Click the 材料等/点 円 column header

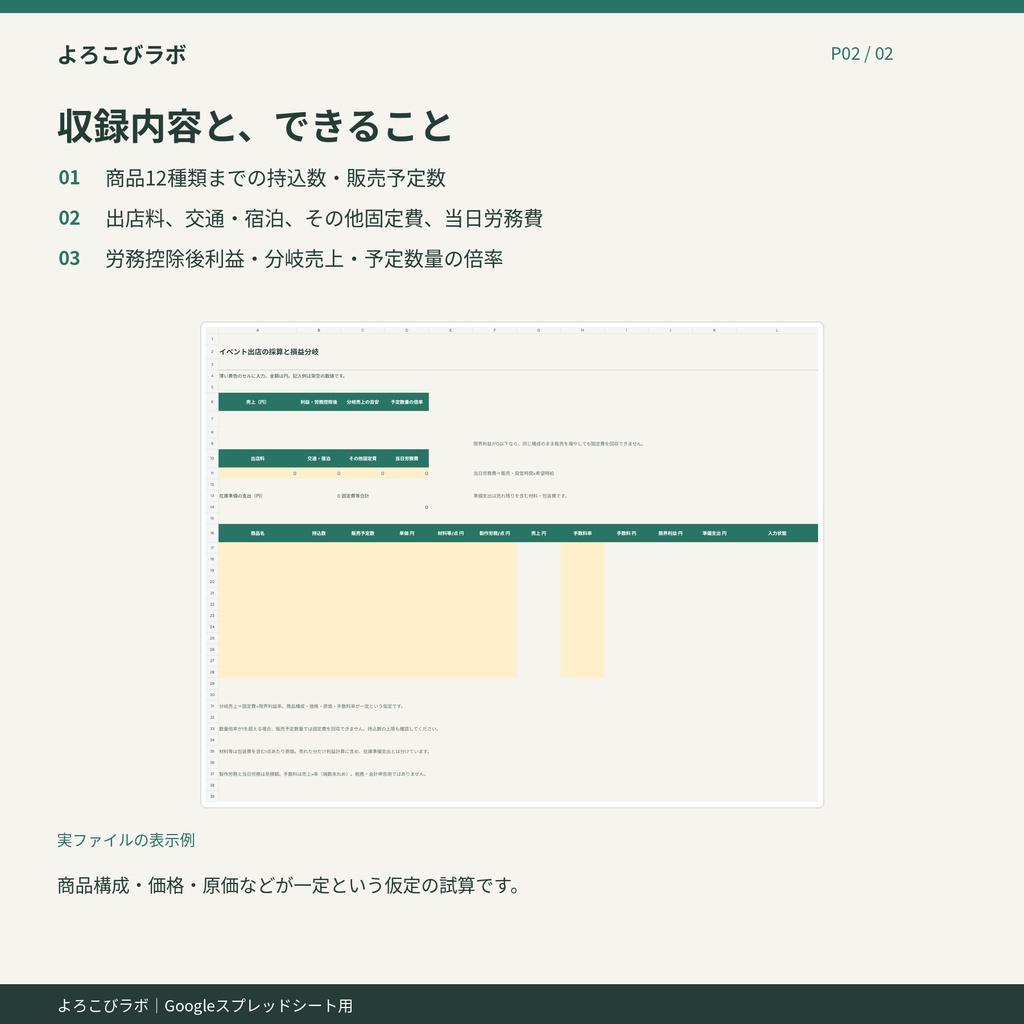tap(451, 534)
